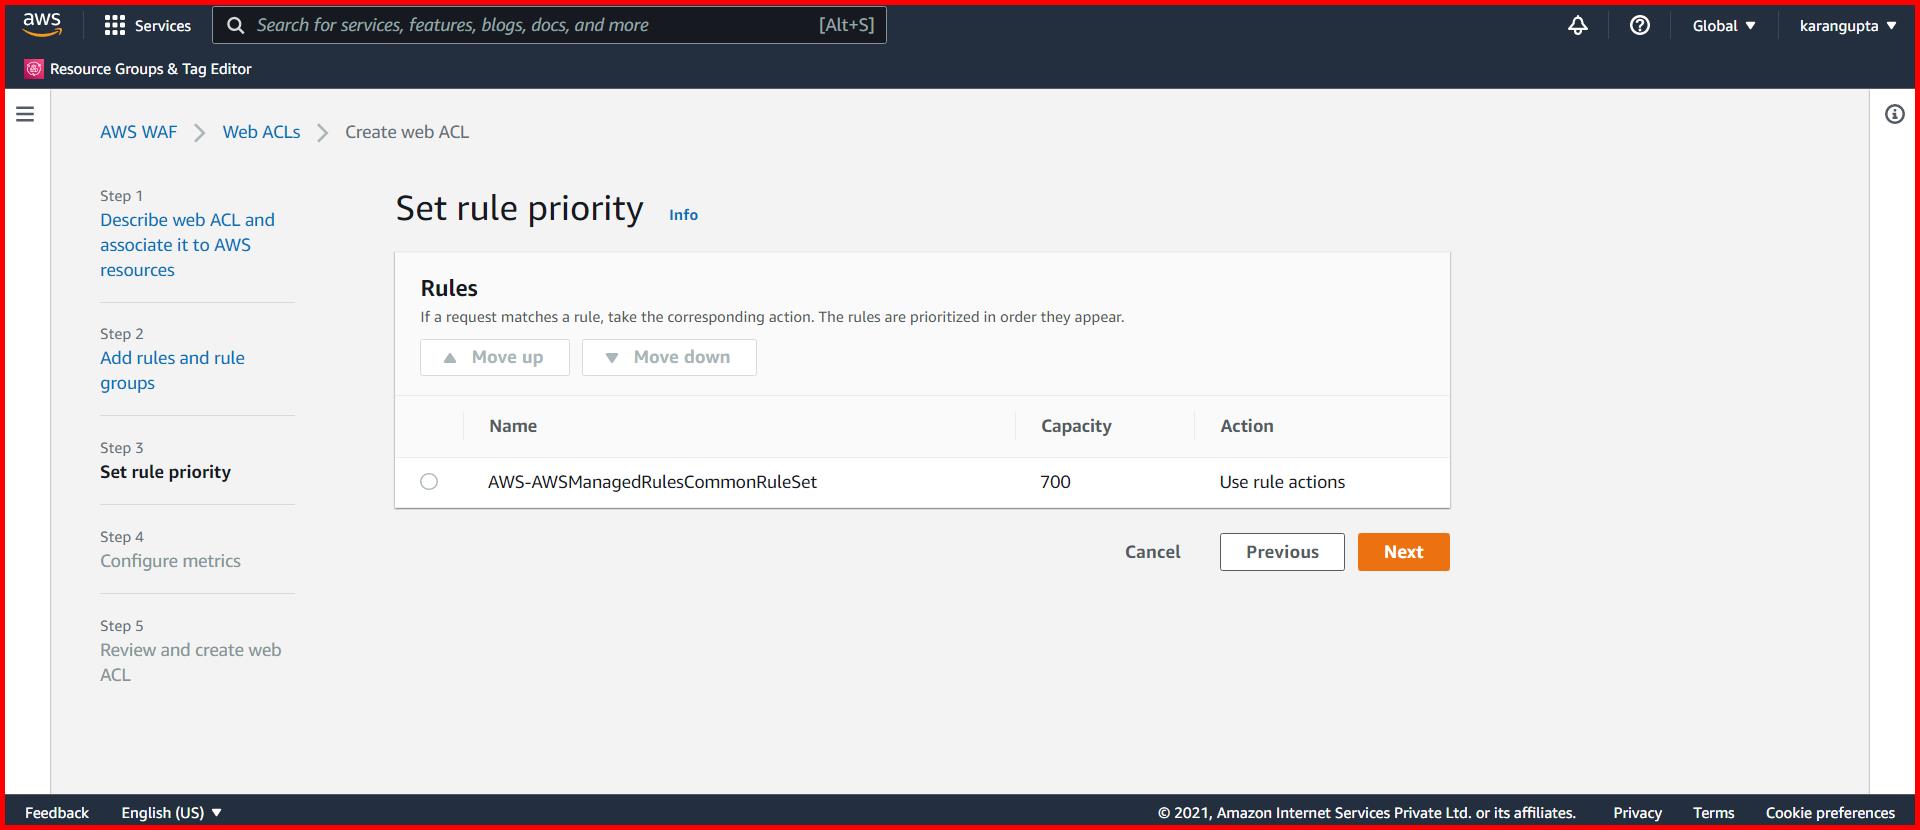Open Cookie preferences in footer

click(x=1830, y=813)
